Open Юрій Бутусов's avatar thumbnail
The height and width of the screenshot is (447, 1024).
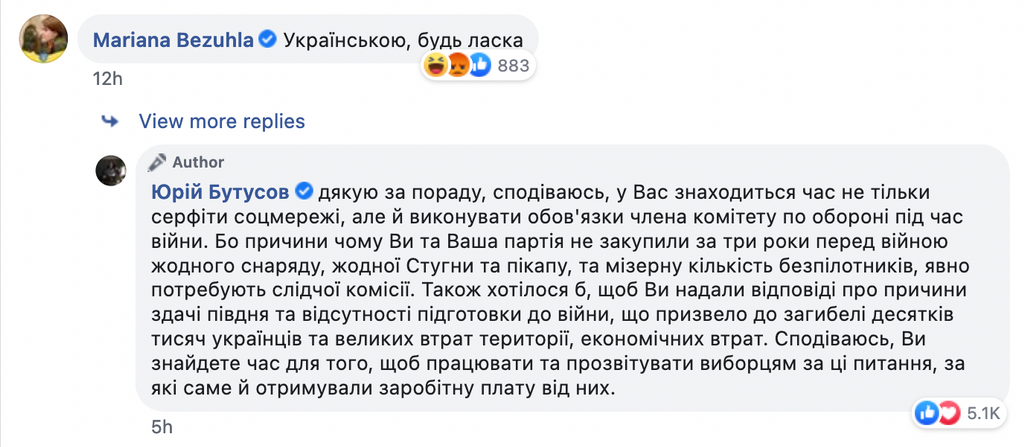[110, 170]
